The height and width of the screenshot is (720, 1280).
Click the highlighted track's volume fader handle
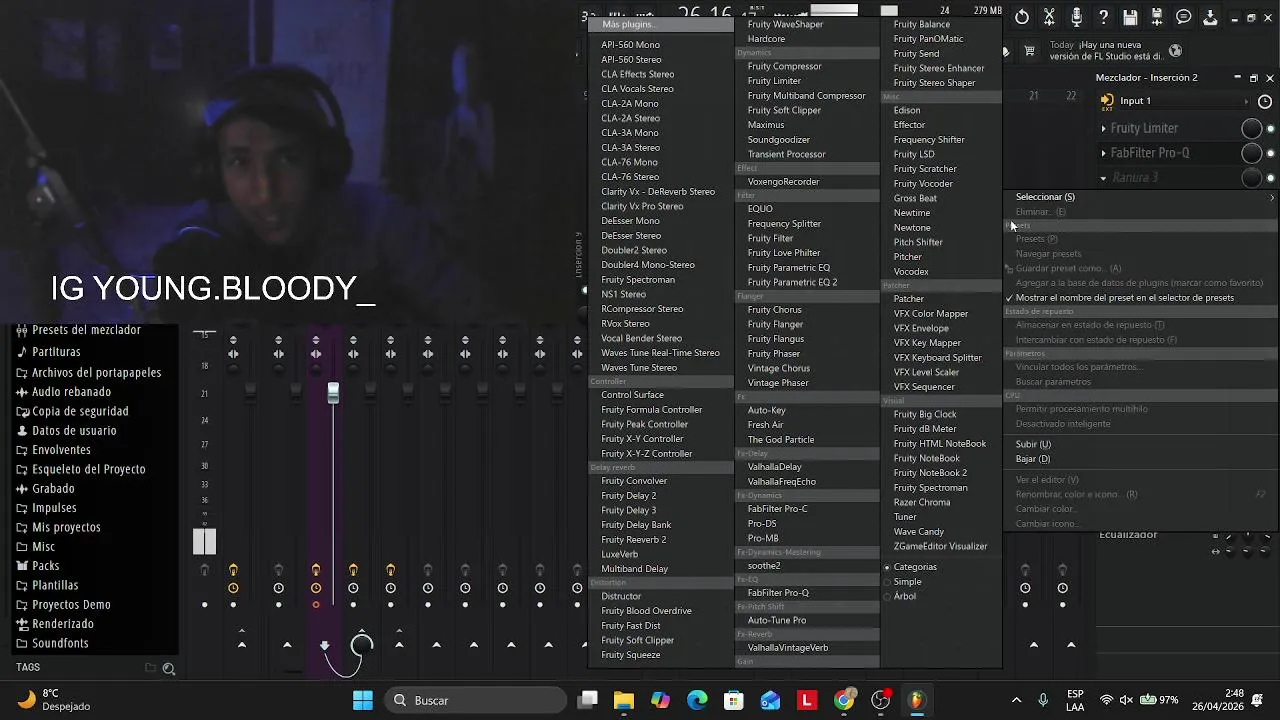[333, 394]
